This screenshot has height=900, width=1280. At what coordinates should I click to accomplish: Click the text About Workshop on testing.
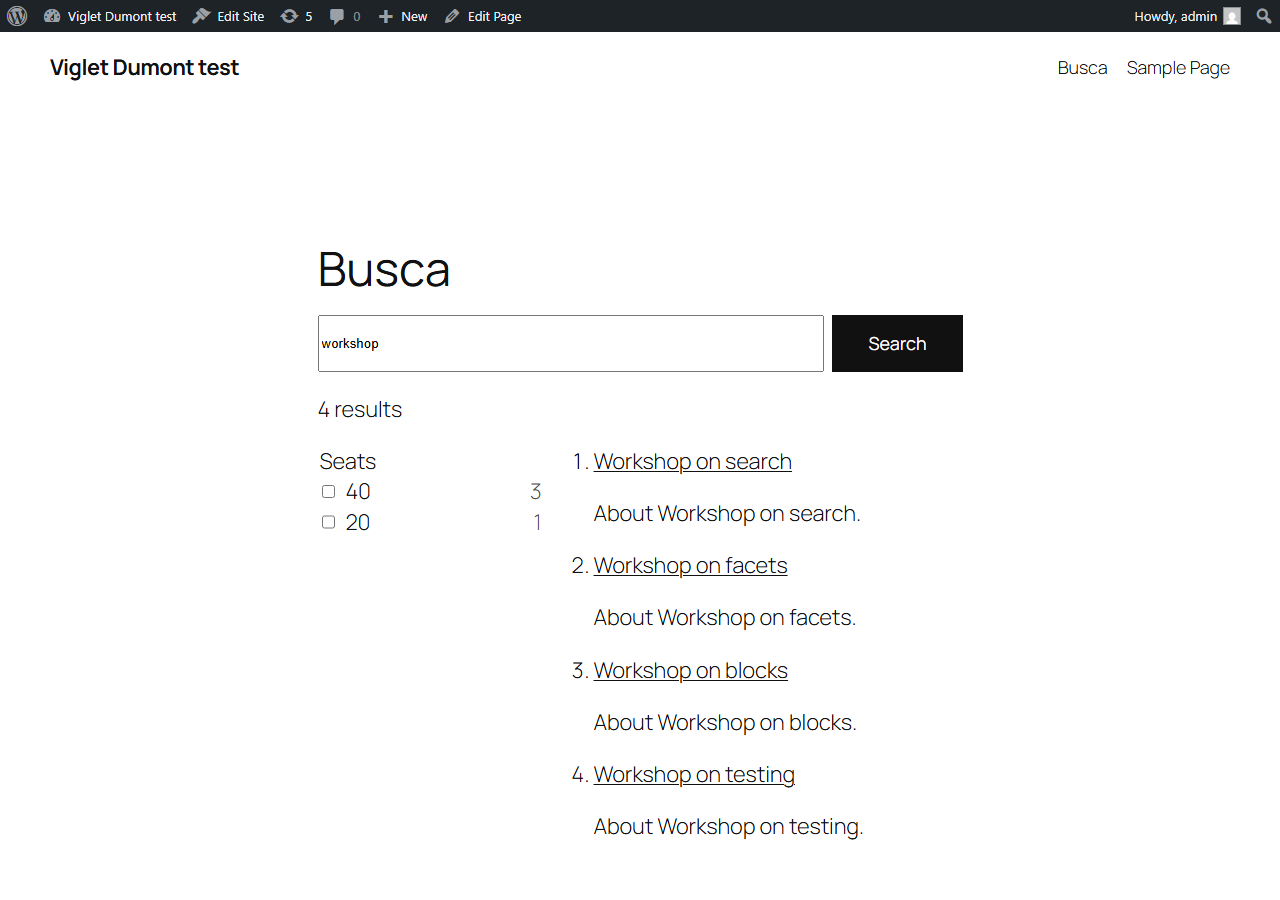click(x=728, y=827)
